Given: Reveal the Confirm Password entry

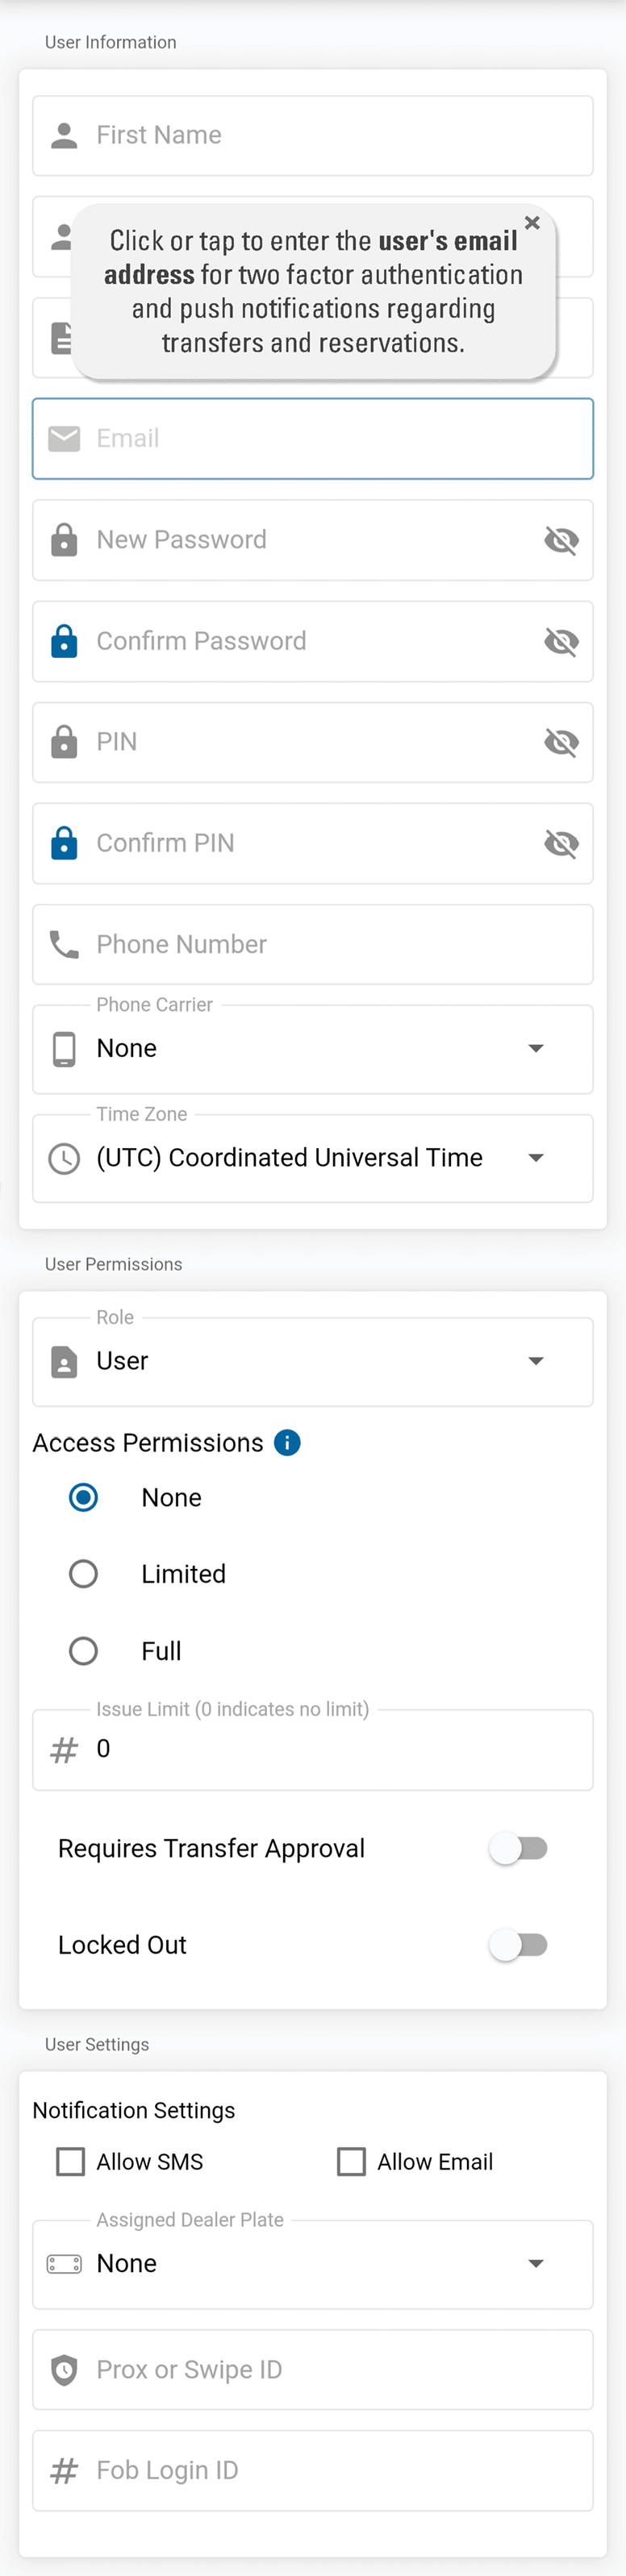Looking at the screenshot, I should [561, 641].
